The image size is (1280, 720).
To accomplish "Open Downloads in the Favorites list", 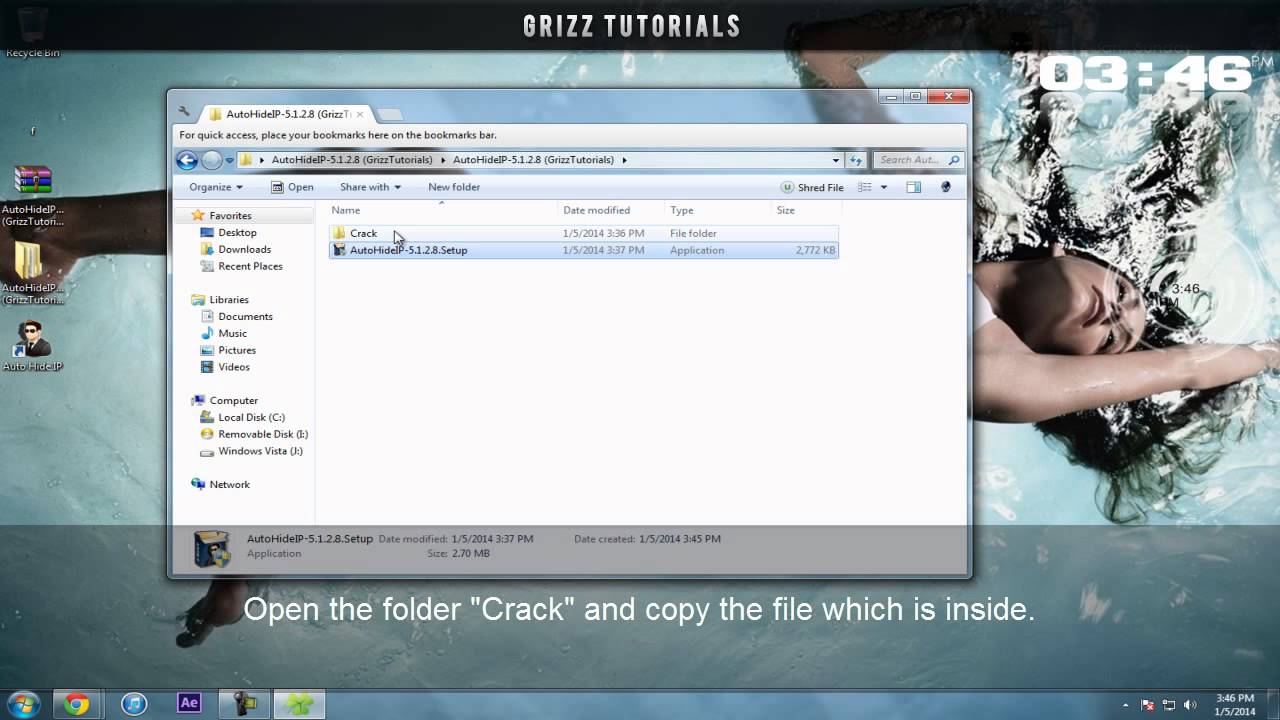I will tap(244, 250).
